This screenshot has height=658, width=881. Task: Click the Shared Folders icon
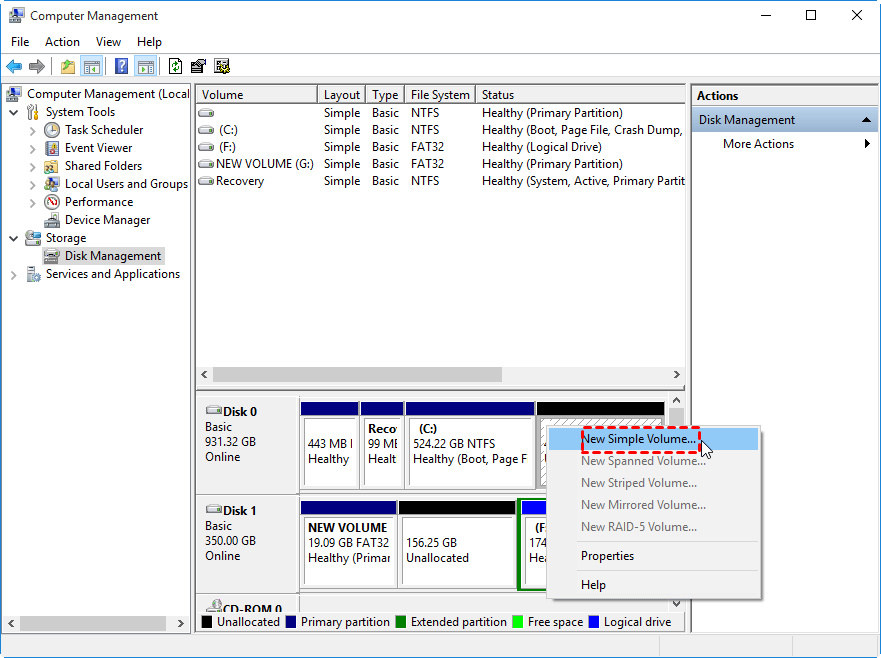click(51, 166)
